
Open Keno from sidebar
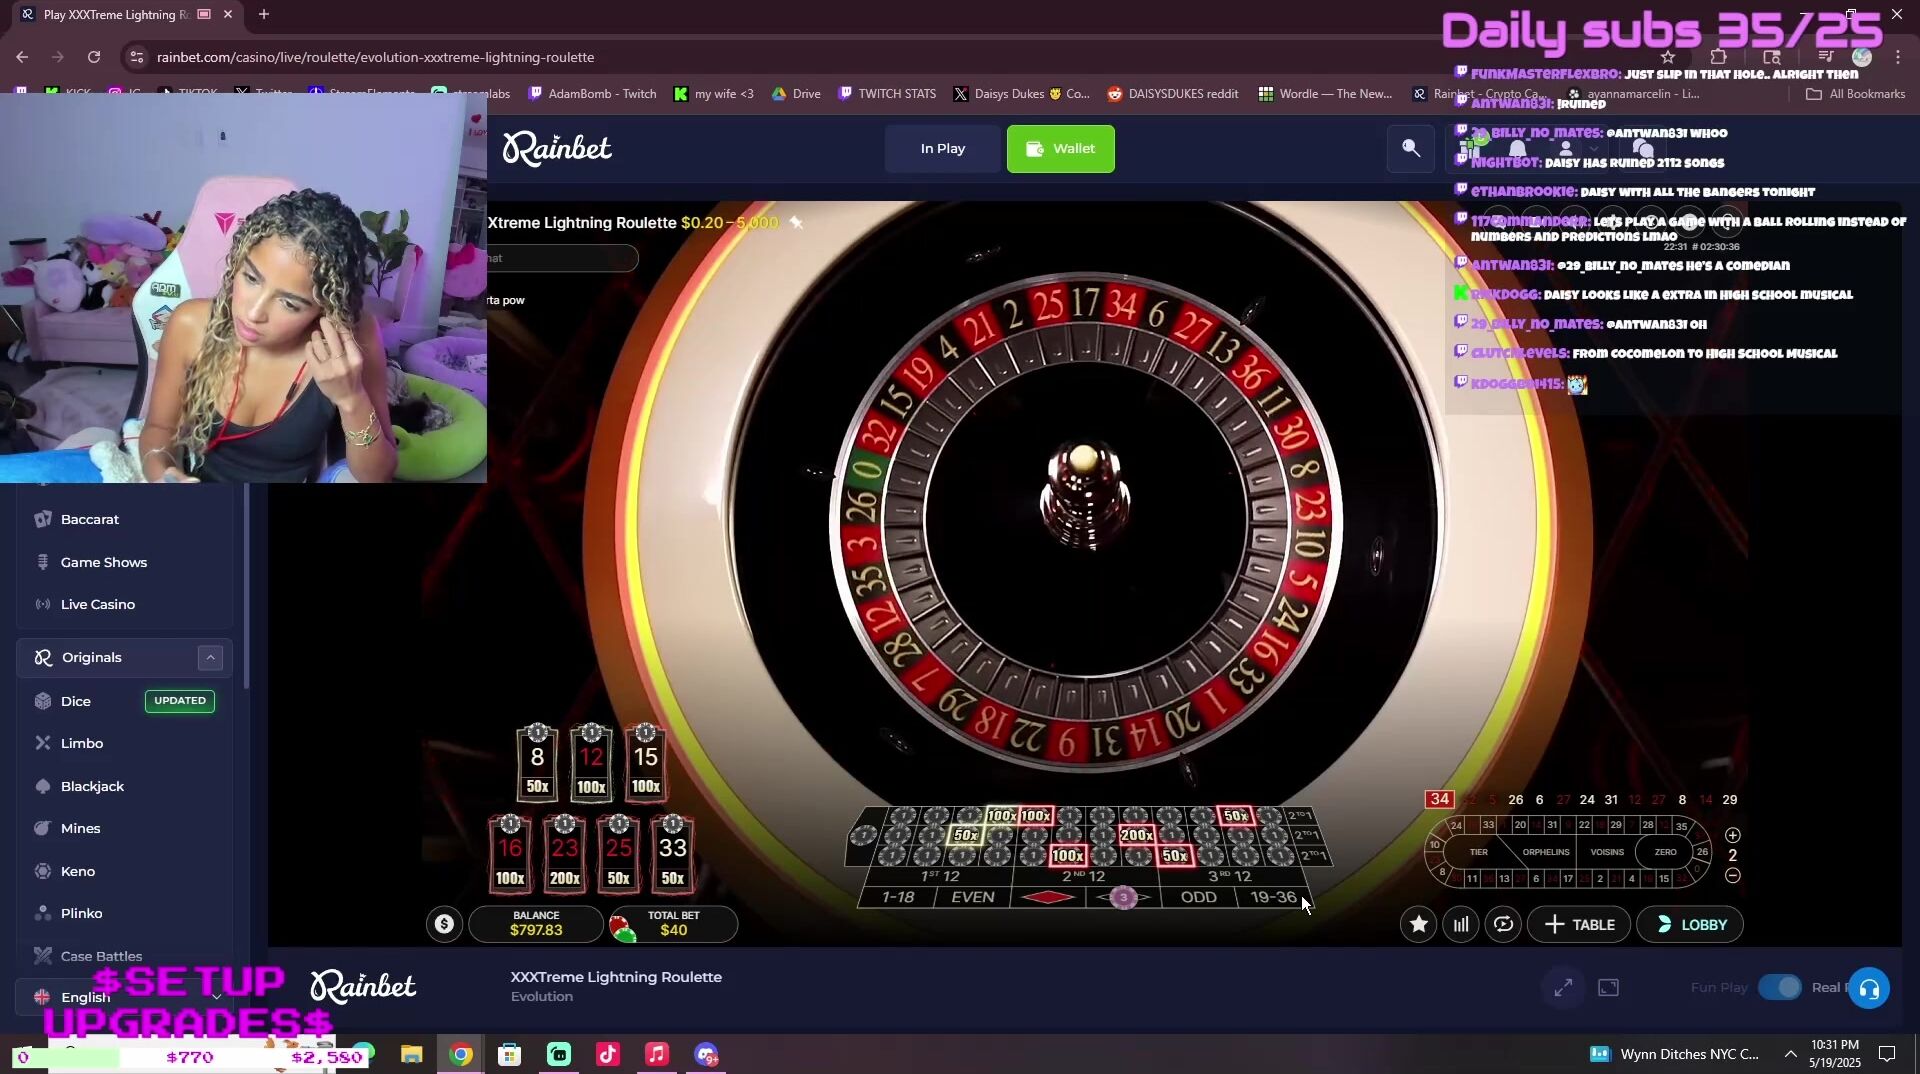click(78, 872)
